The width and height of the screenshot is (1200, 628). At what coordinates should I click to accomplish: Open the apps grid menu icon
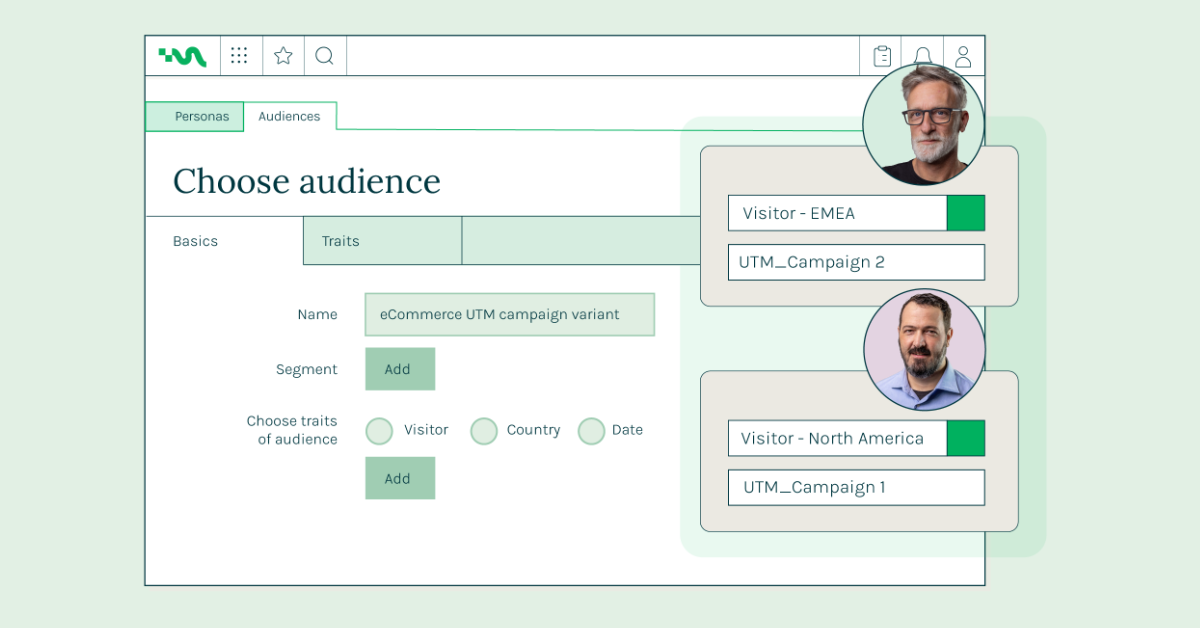[239, 56]
